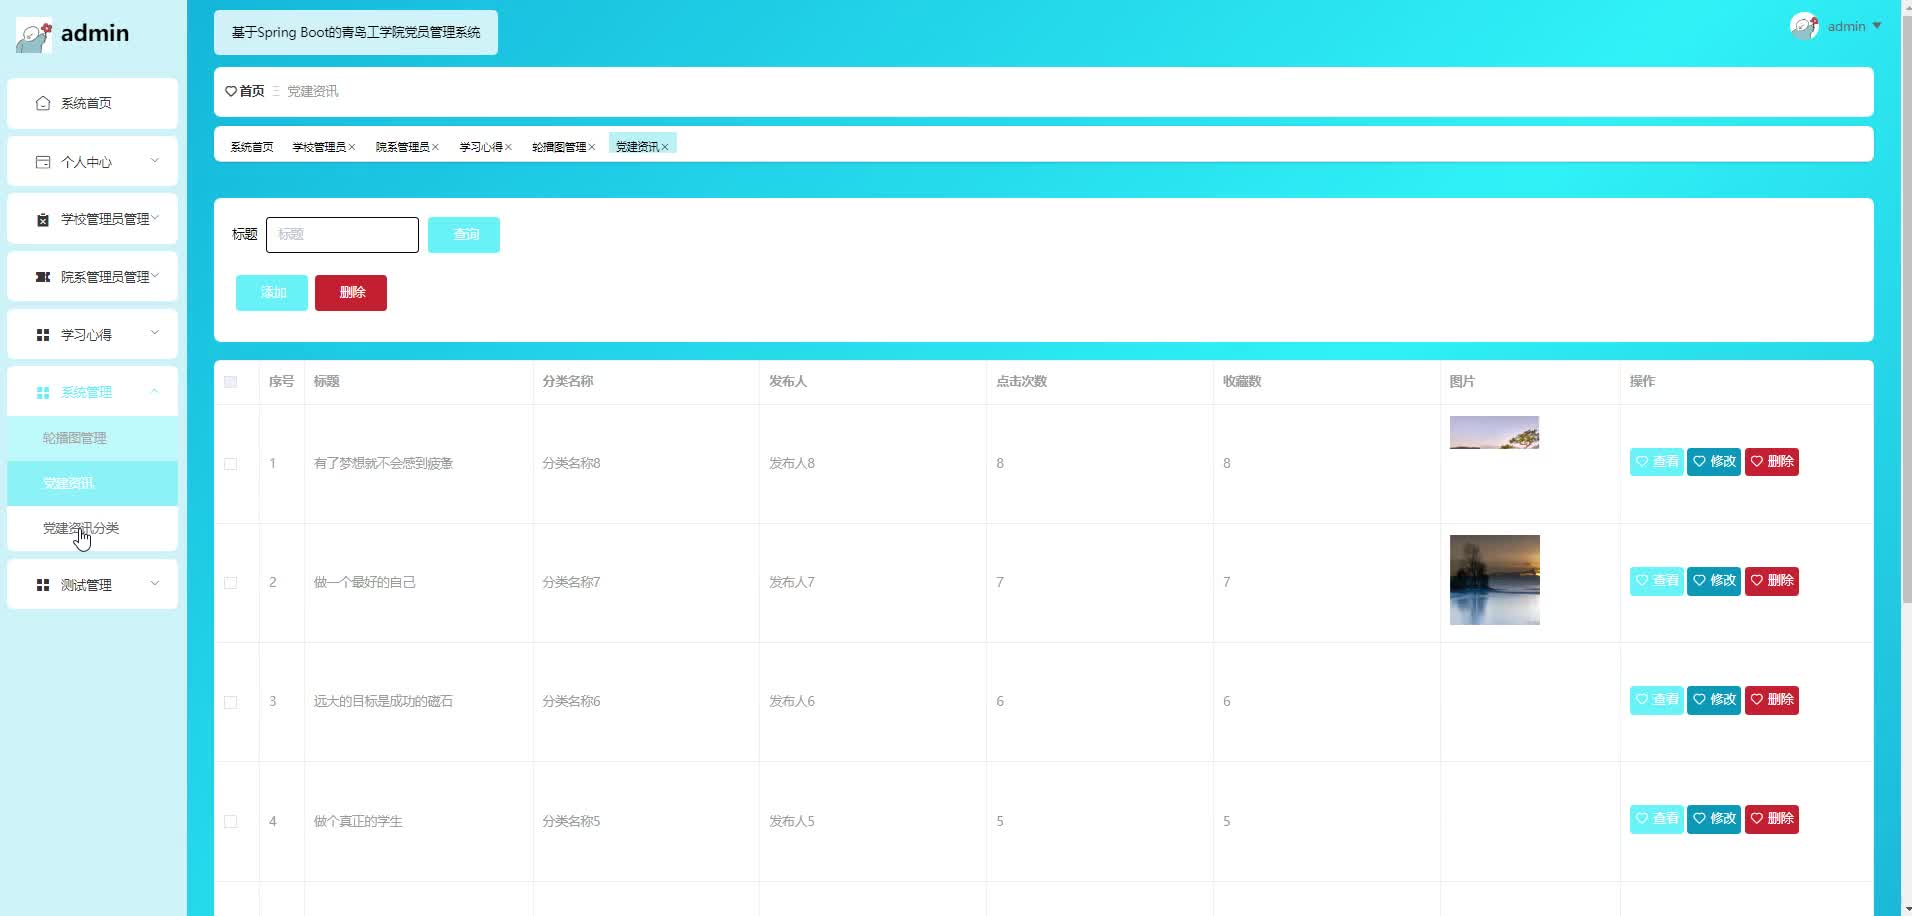This screenshot has width=1912, height=916.
Task: Open 轮播图管理 in the sidebar
Action: pos(92,438)
